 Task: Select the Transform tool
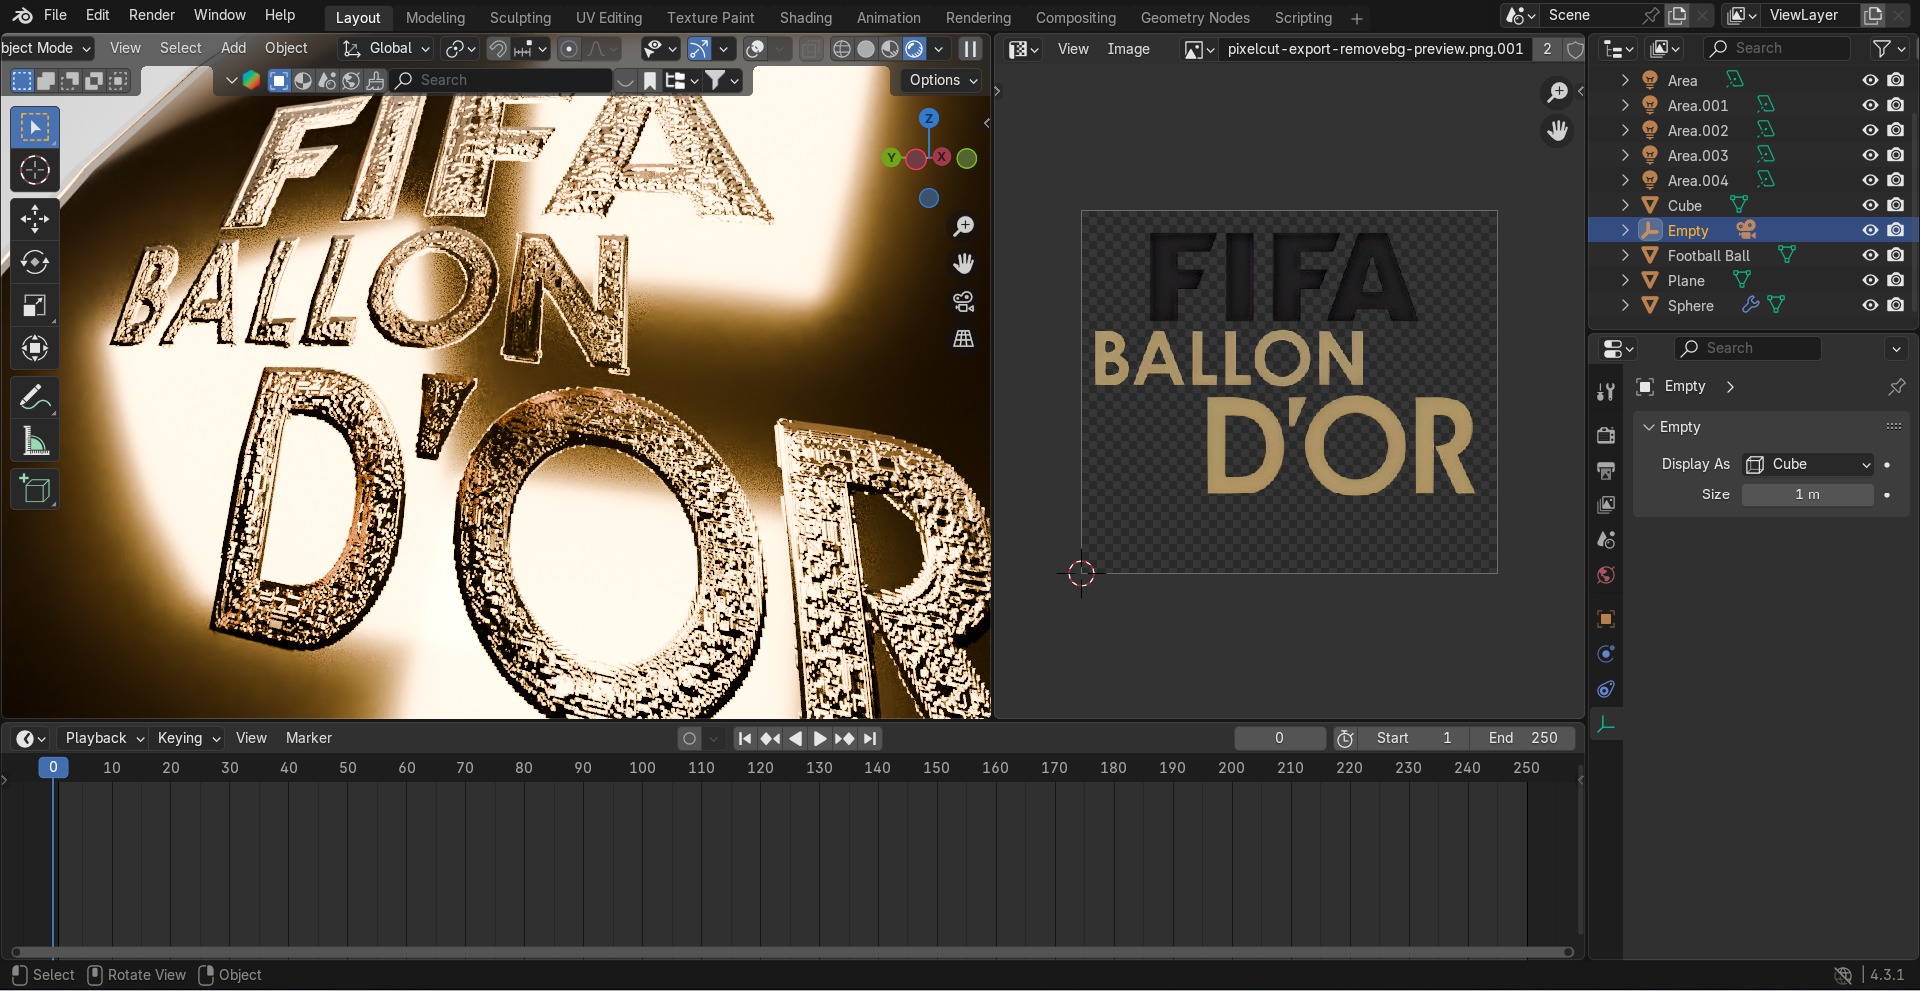[35, 348]
